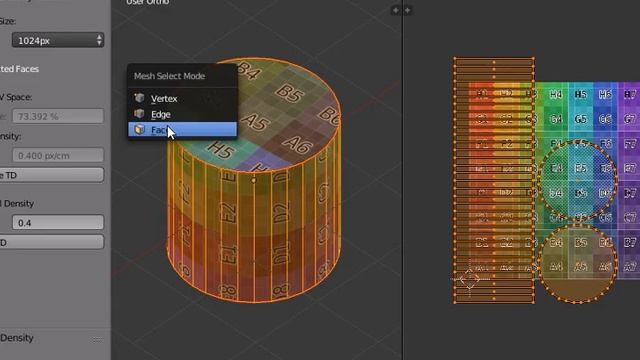Choose Edge in Mesh Select Mode menu
Screen dimensions: 640x360
182,114
